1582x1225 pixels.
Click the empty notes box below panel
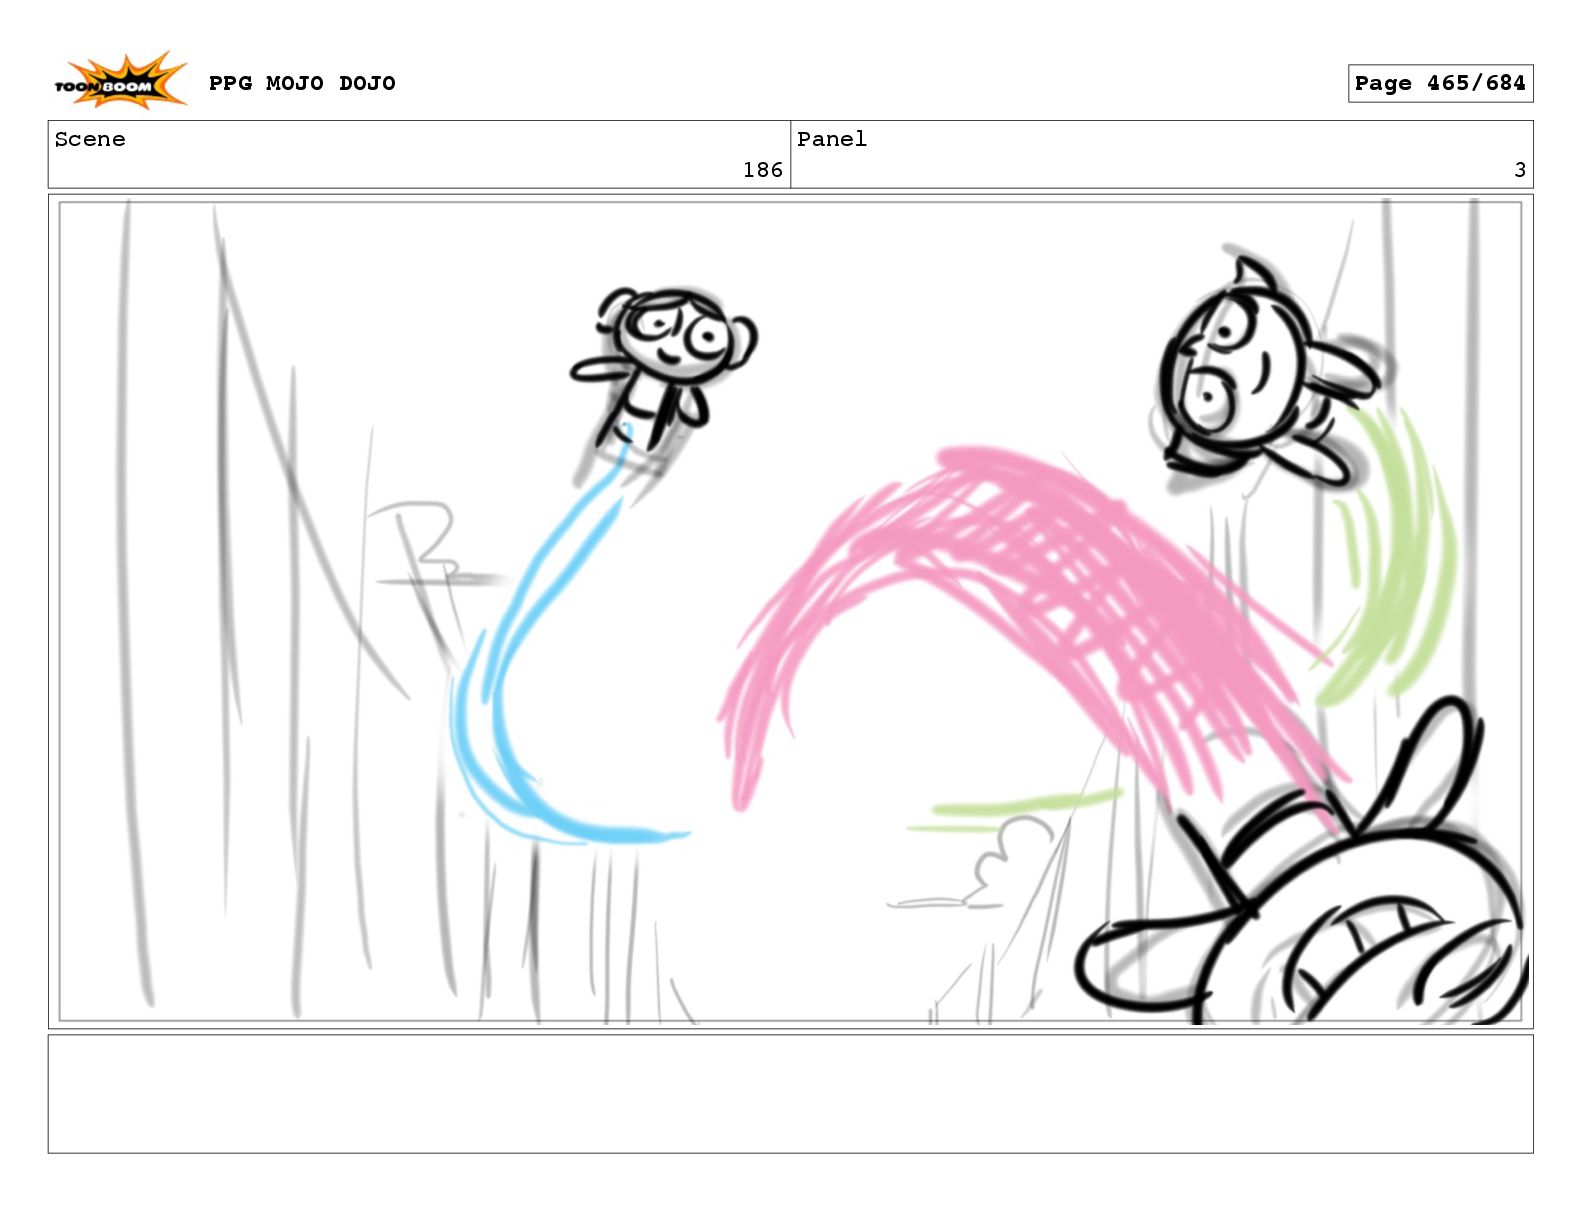790,1094
